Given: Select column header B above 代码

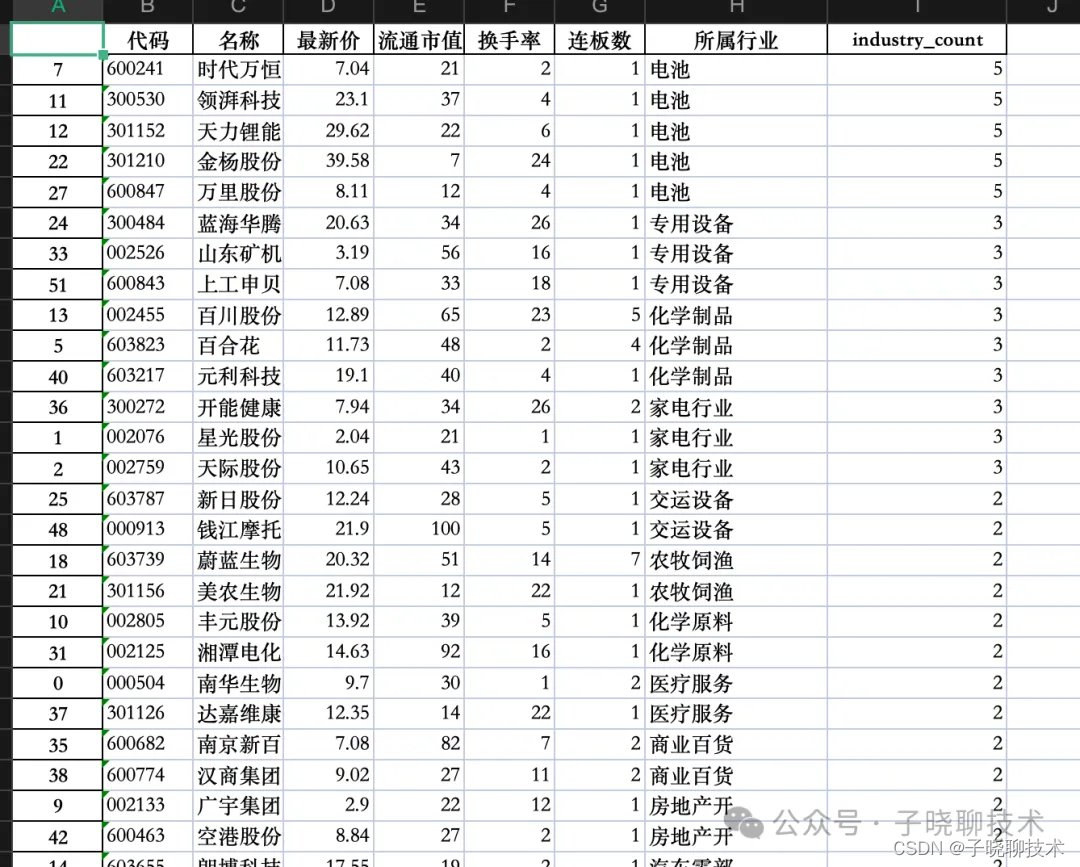Looking at the screenshot, I should (x=147, y=9).
